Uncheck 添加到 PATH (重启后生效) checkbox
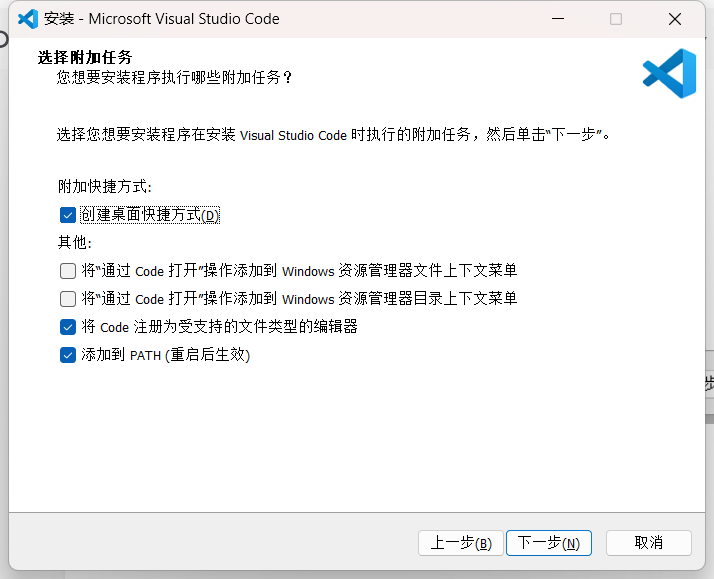 [x=68, y=355]
